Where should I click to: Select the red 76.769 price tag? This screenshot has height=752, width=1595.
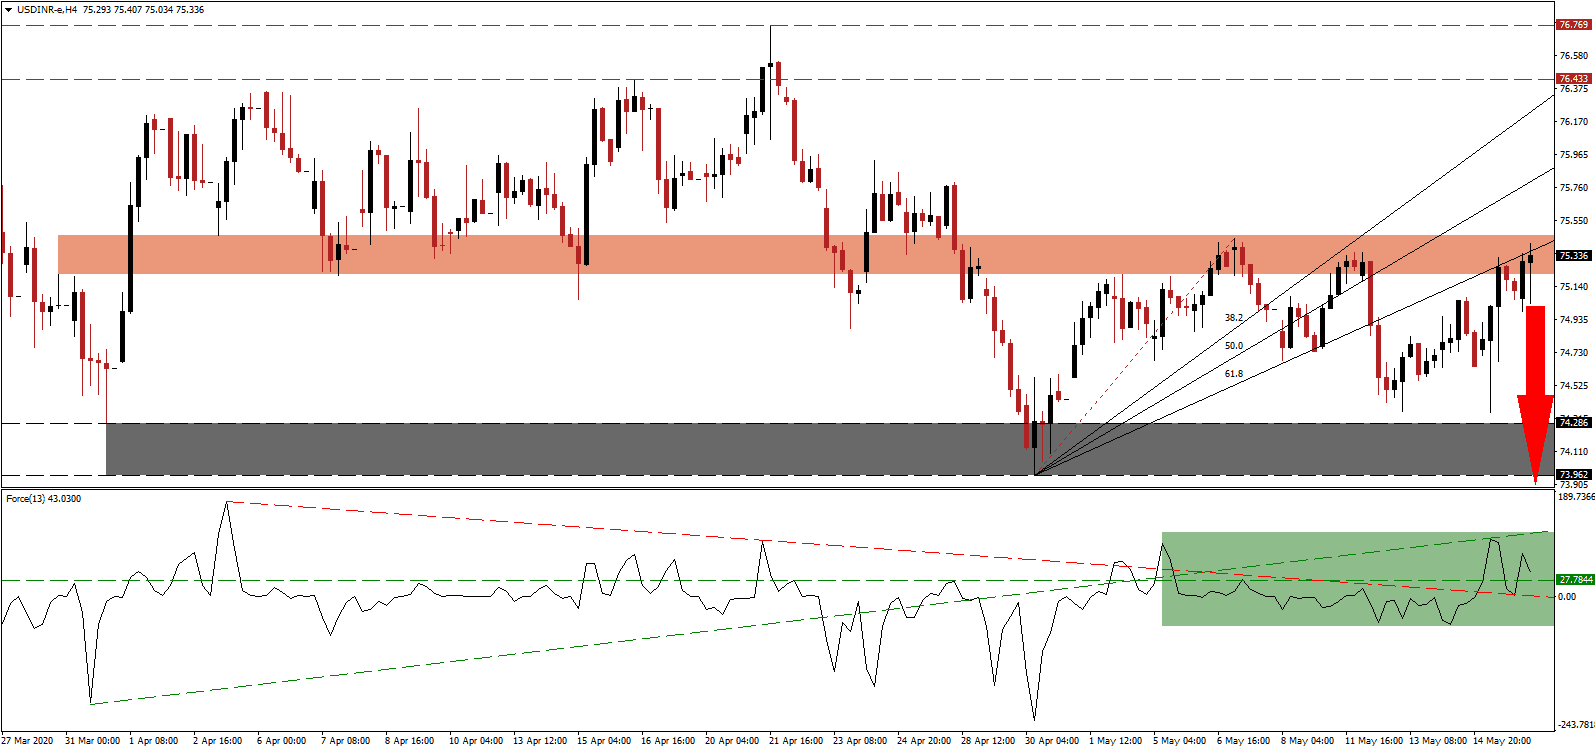(x=1573, y=25)
